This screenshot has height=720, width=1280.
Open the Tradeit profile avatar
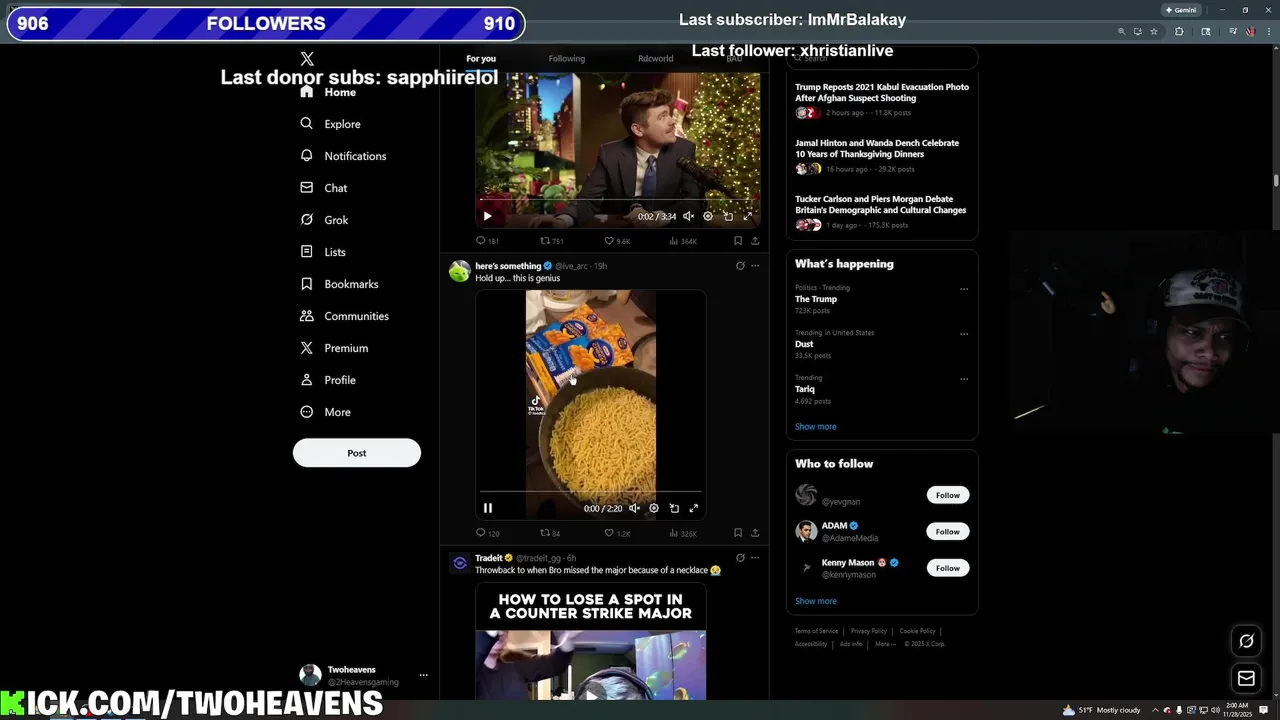(x=459, y=564)
